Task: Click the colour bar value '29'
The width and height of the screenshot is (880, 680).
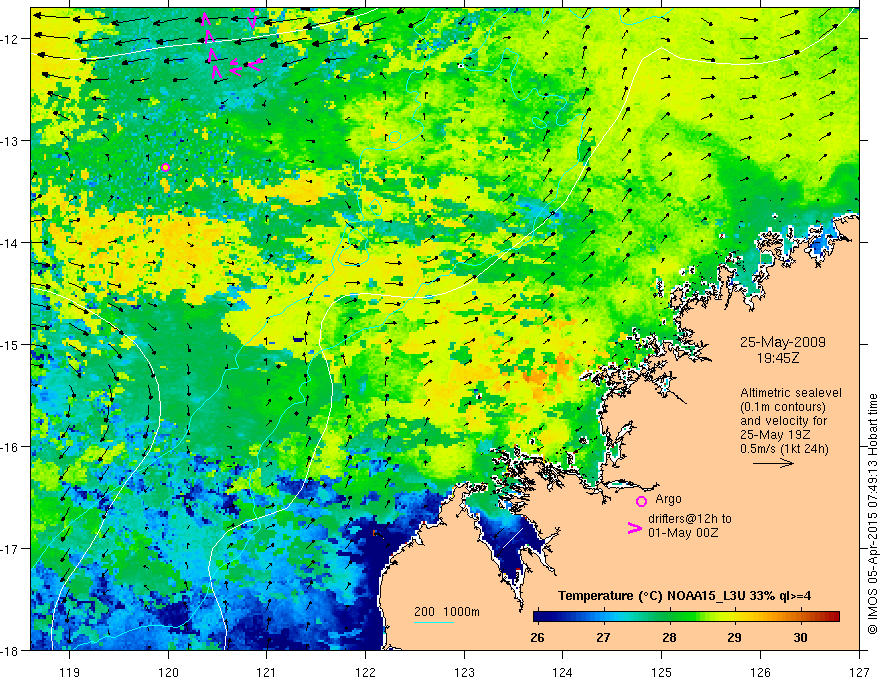Action: (x=734, y=637)
